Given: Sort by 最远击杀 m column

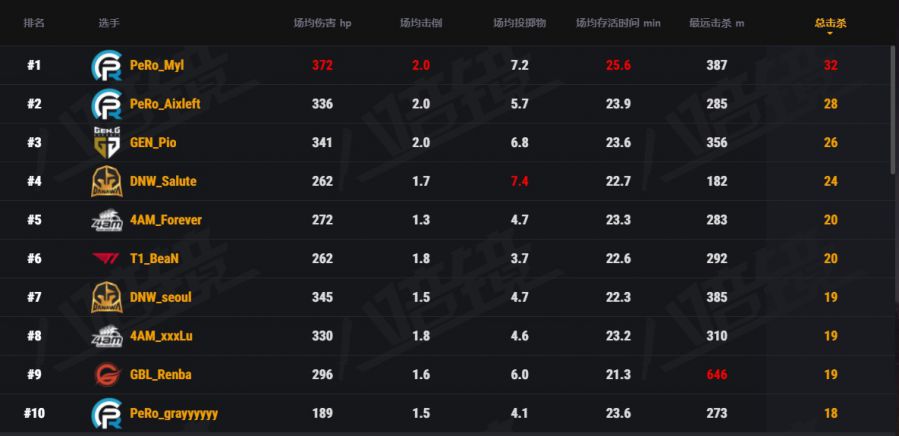Looking at the screenshot, I should pos(717,24).
